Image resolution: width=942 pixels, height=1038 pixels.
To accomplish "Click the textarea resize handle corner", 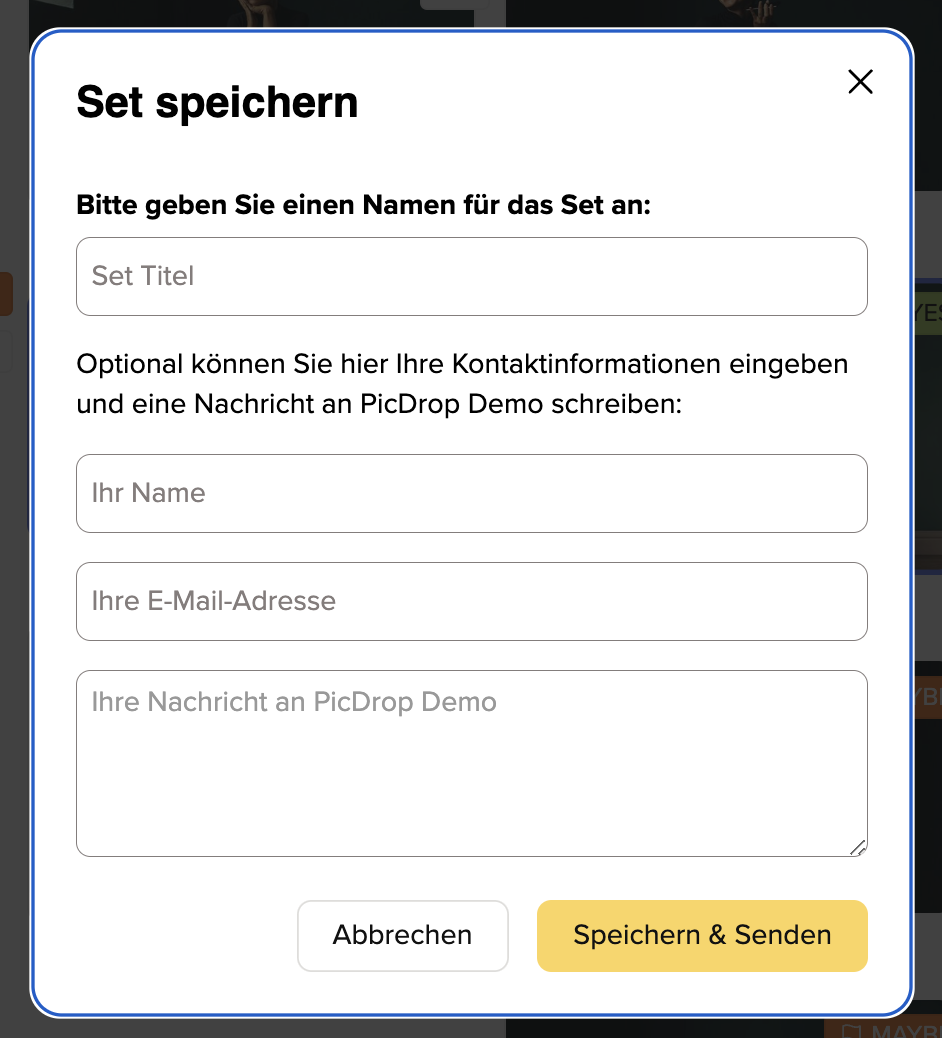I will (x=859, y=848).
